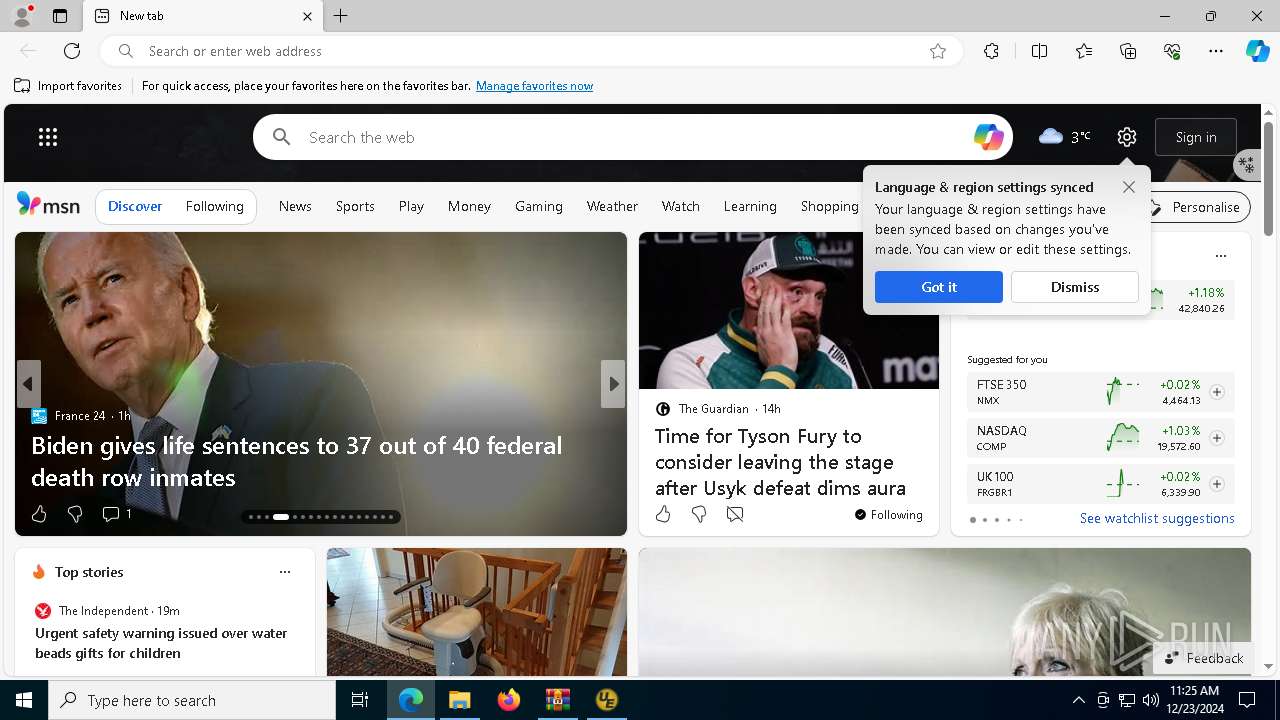Screen dimensions: 1280x720
Task: Open the Extensions puzzle icon
Action: 991,51
